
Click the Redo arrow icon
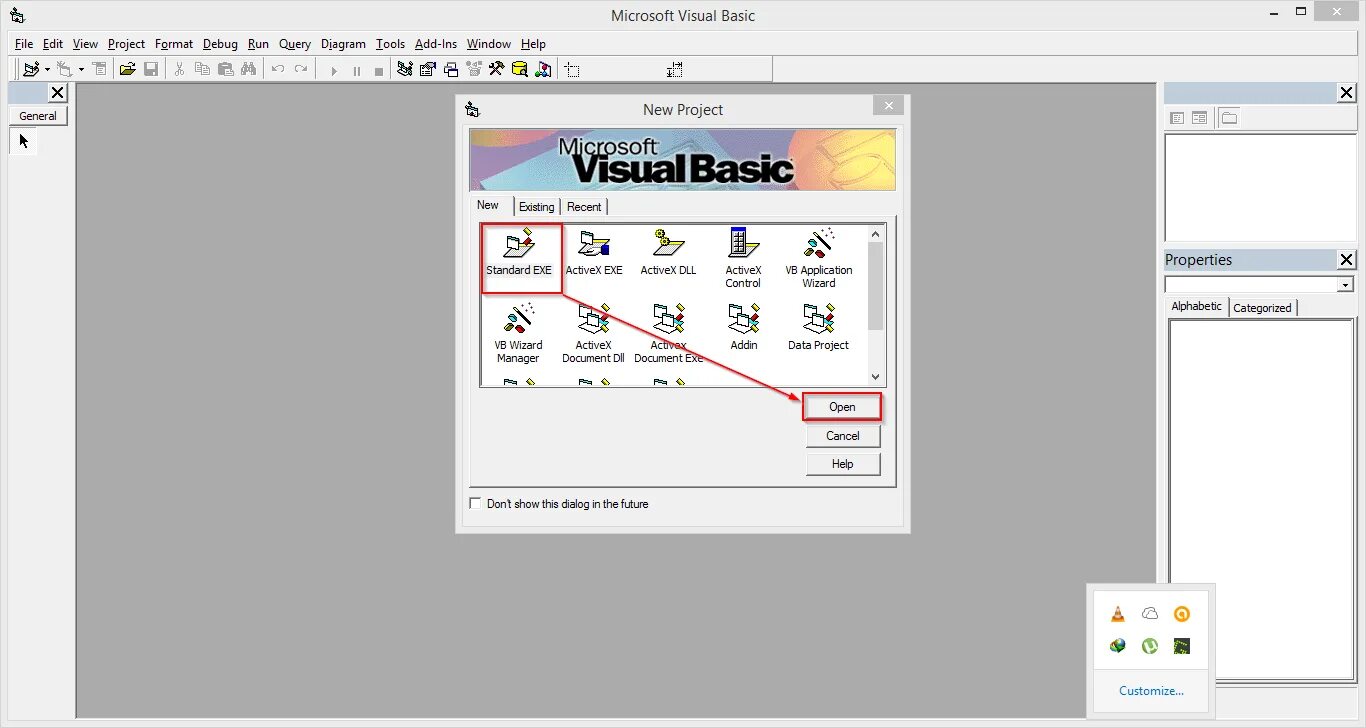coord(301,69)
